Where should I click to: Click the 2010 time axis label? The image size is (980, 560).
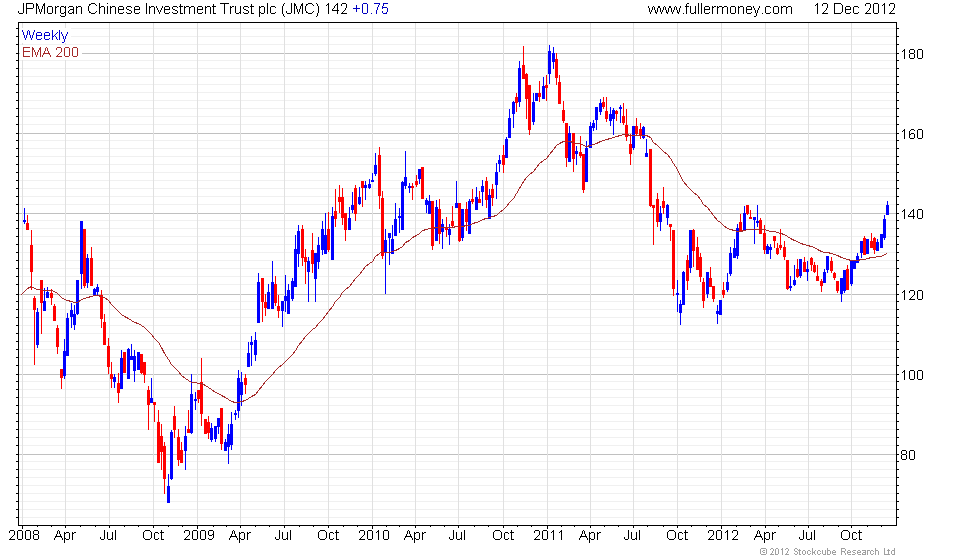pos(374,535)
